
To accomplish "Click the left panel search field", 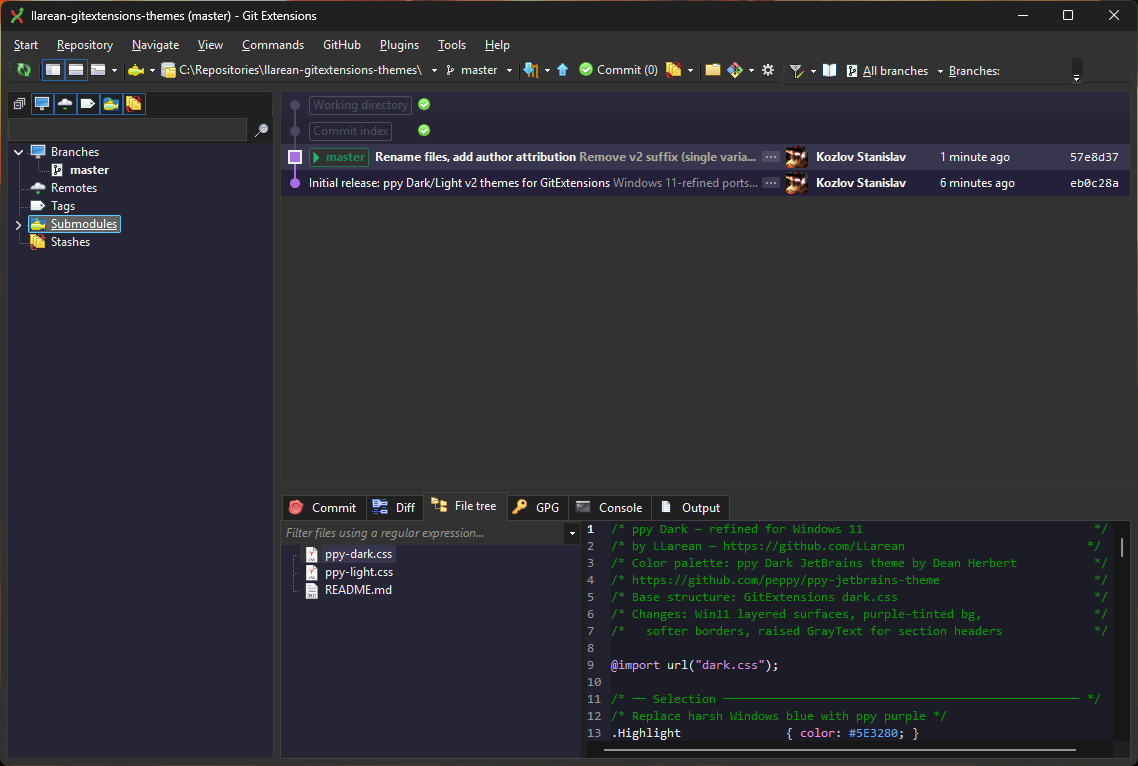I will coord(128,130).
